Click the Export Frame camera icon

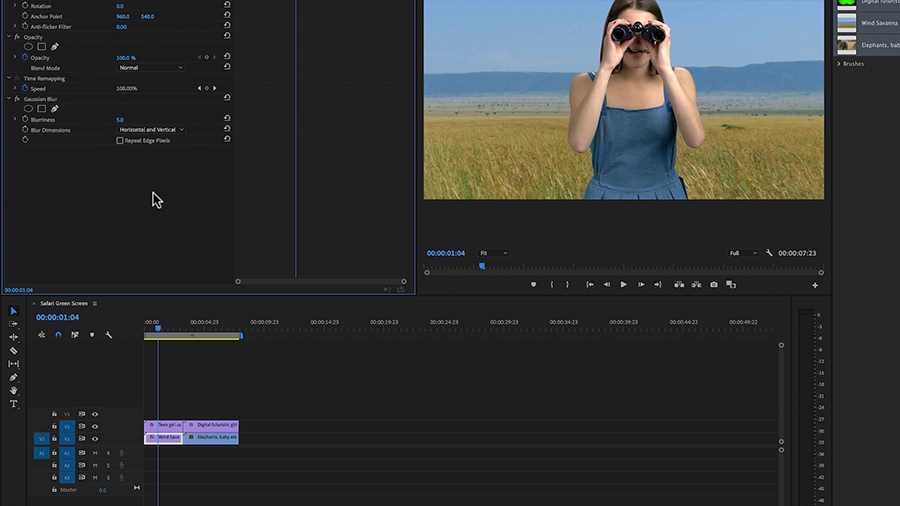[x=713, y=285]
